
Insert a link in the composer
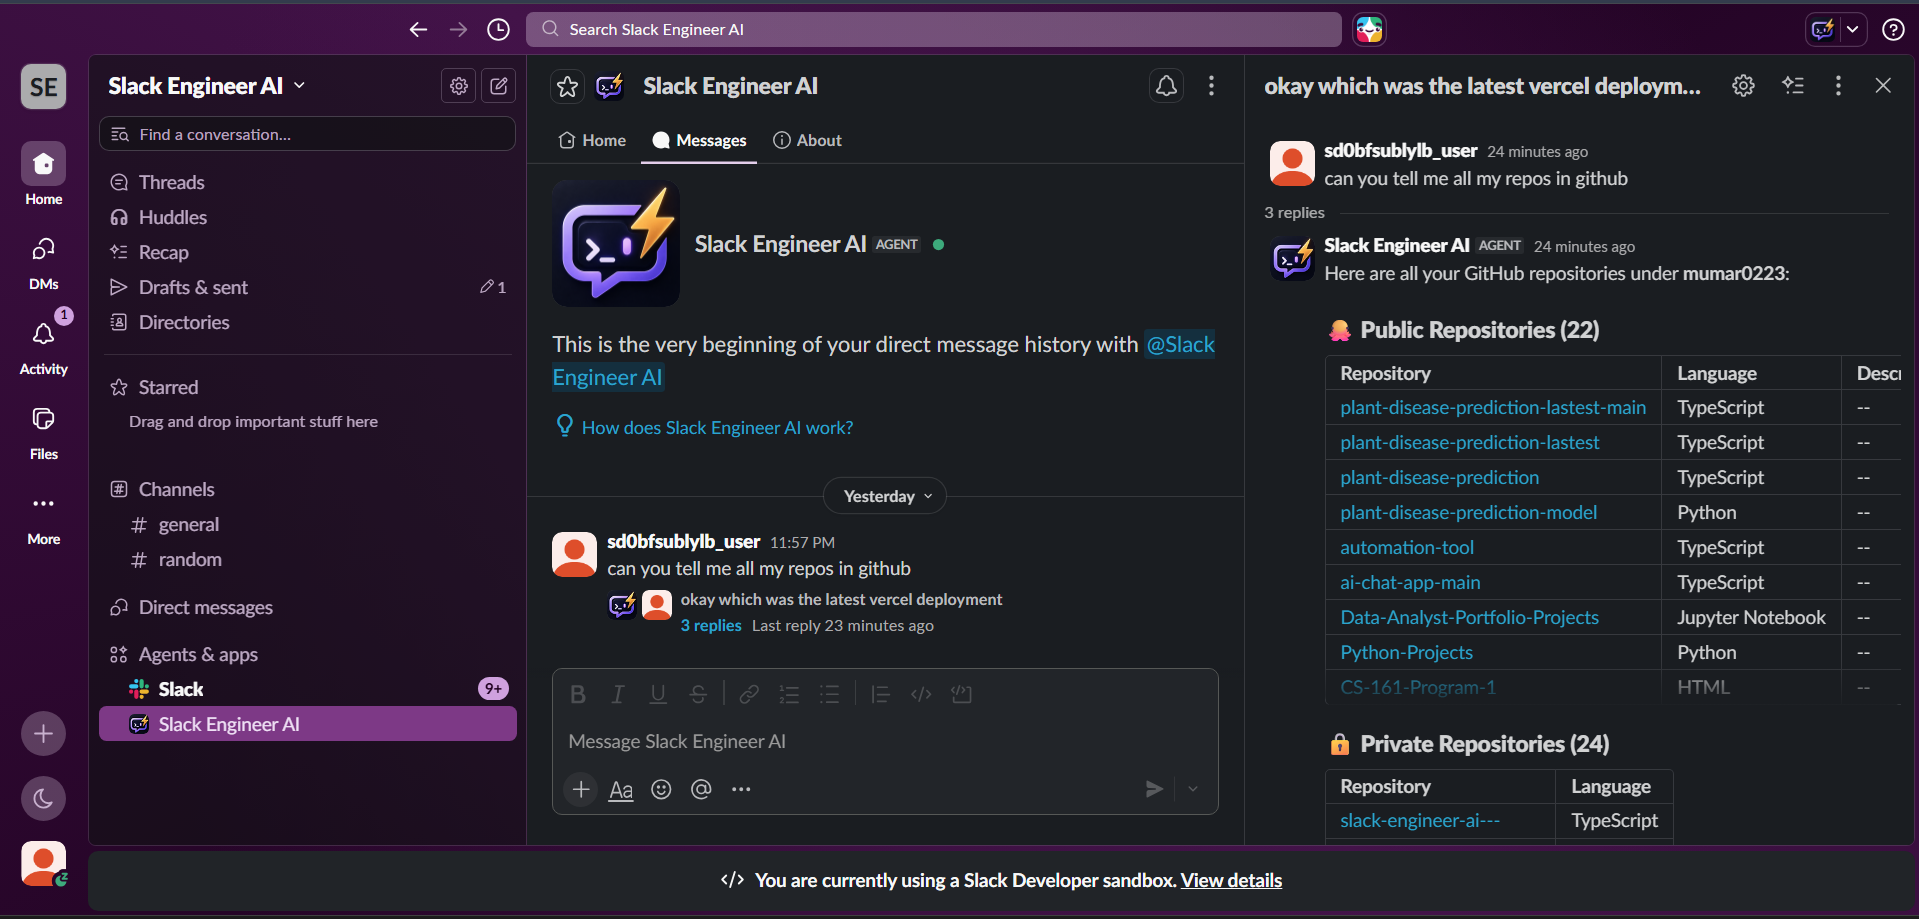click(x=749, y=695)
